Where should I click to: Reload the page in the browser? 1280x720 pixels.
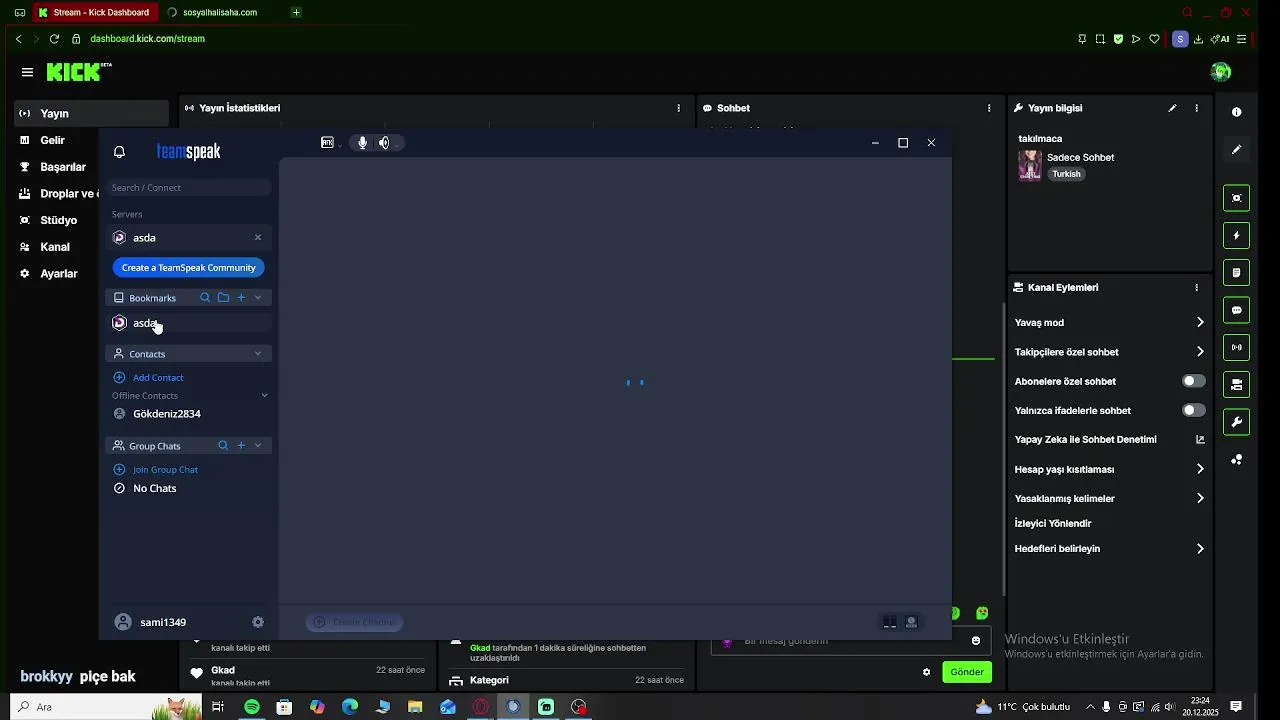pyautogui.click(x=54, y=39)
